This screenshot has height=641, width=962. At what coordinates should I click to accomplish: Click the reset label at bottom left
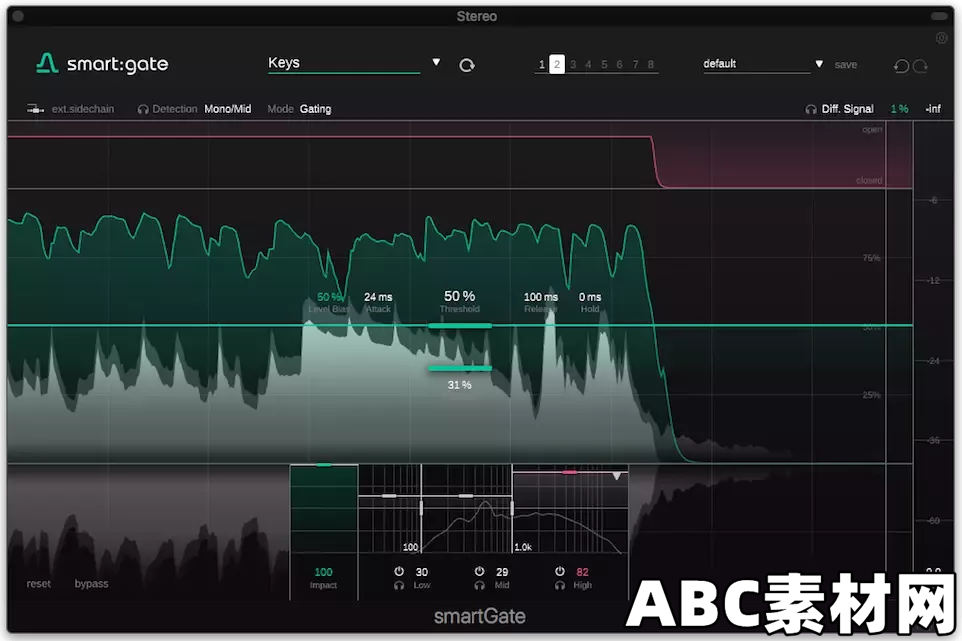[38, 584]
